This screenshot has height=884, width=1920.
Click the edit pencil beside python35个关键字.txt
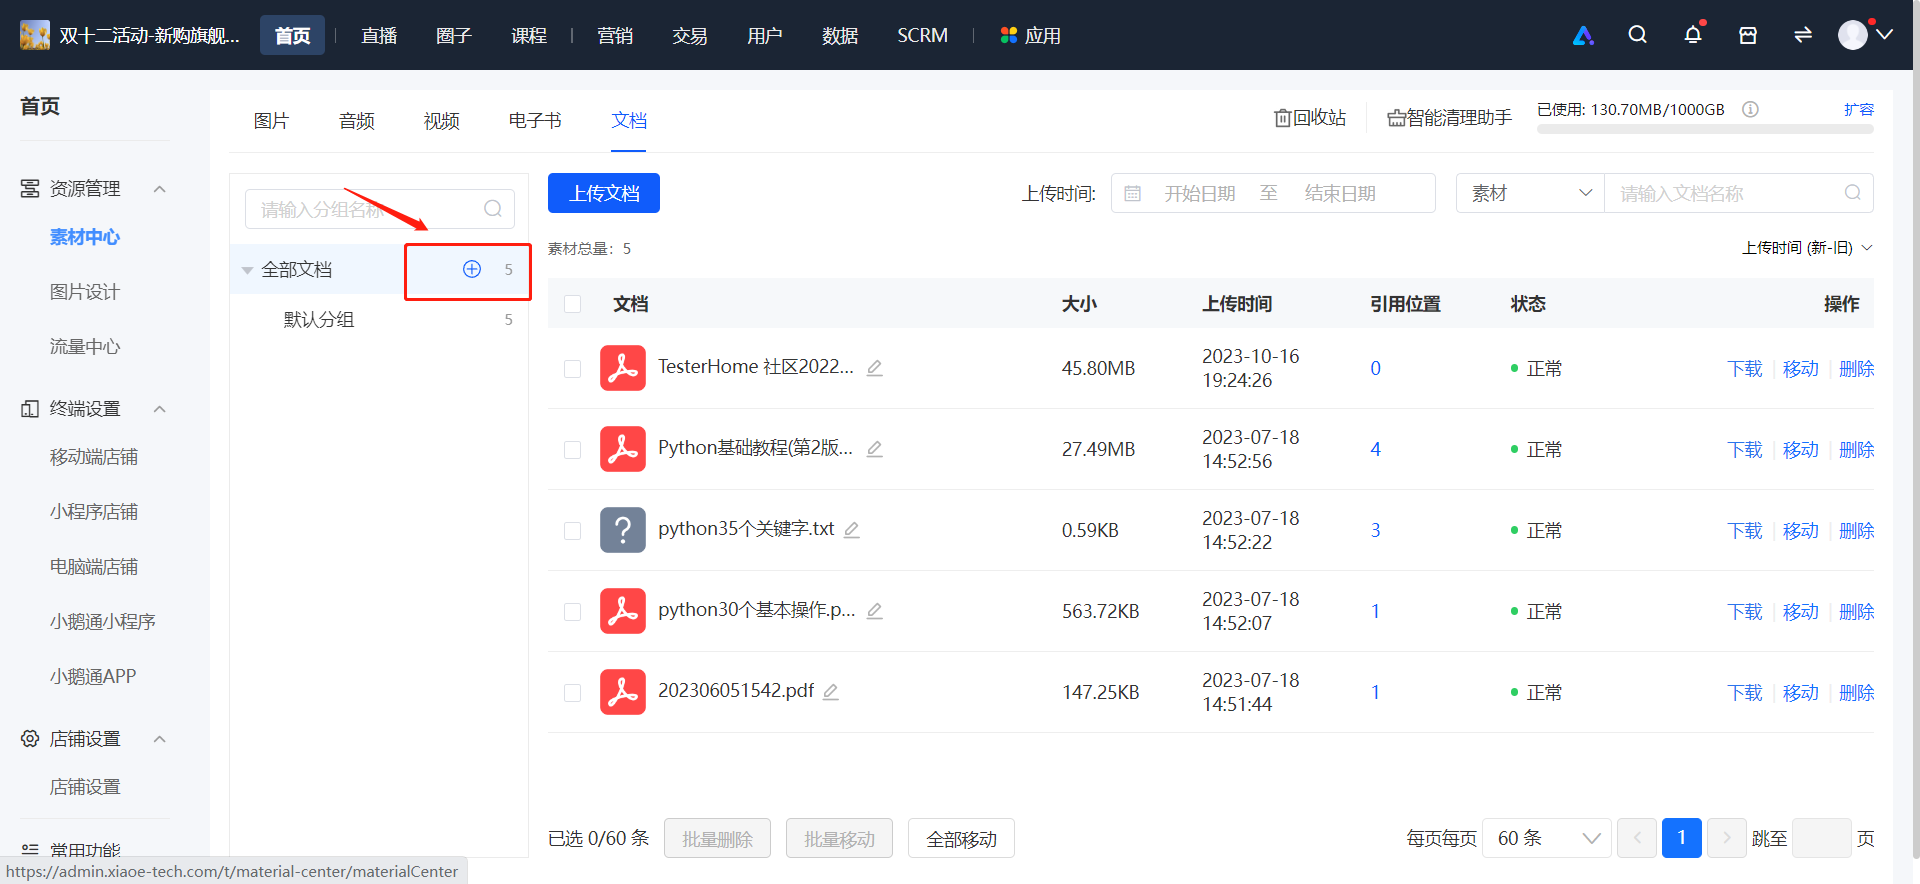[x=852, y=529]
